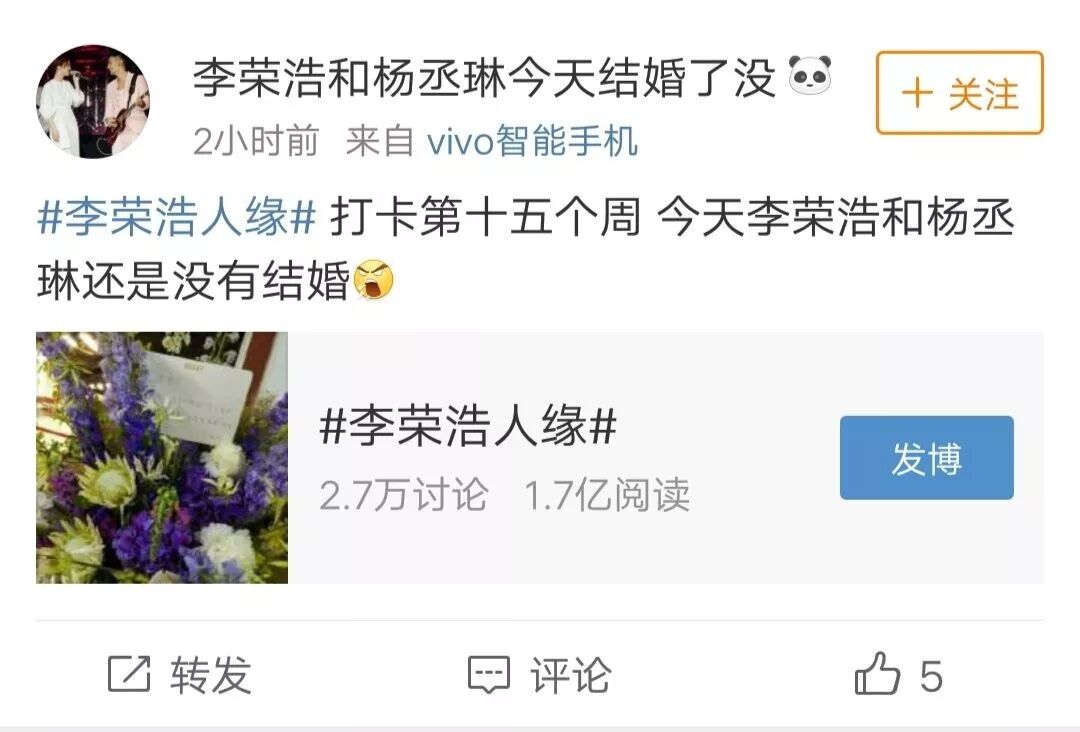Tap the repost arrow icon
This screenshot has width=1080, height=732.
(x=129, y=674)
